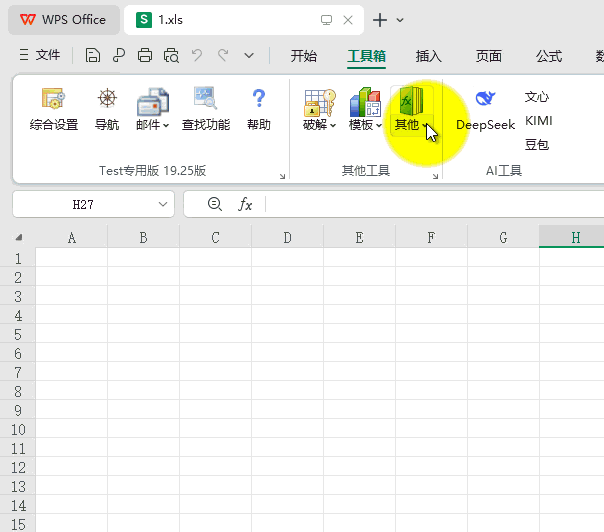The width and height of the screenshot is (604, 532).
Task: Click the save icon in quick toolbar
Action: click(x=93, y=56)
